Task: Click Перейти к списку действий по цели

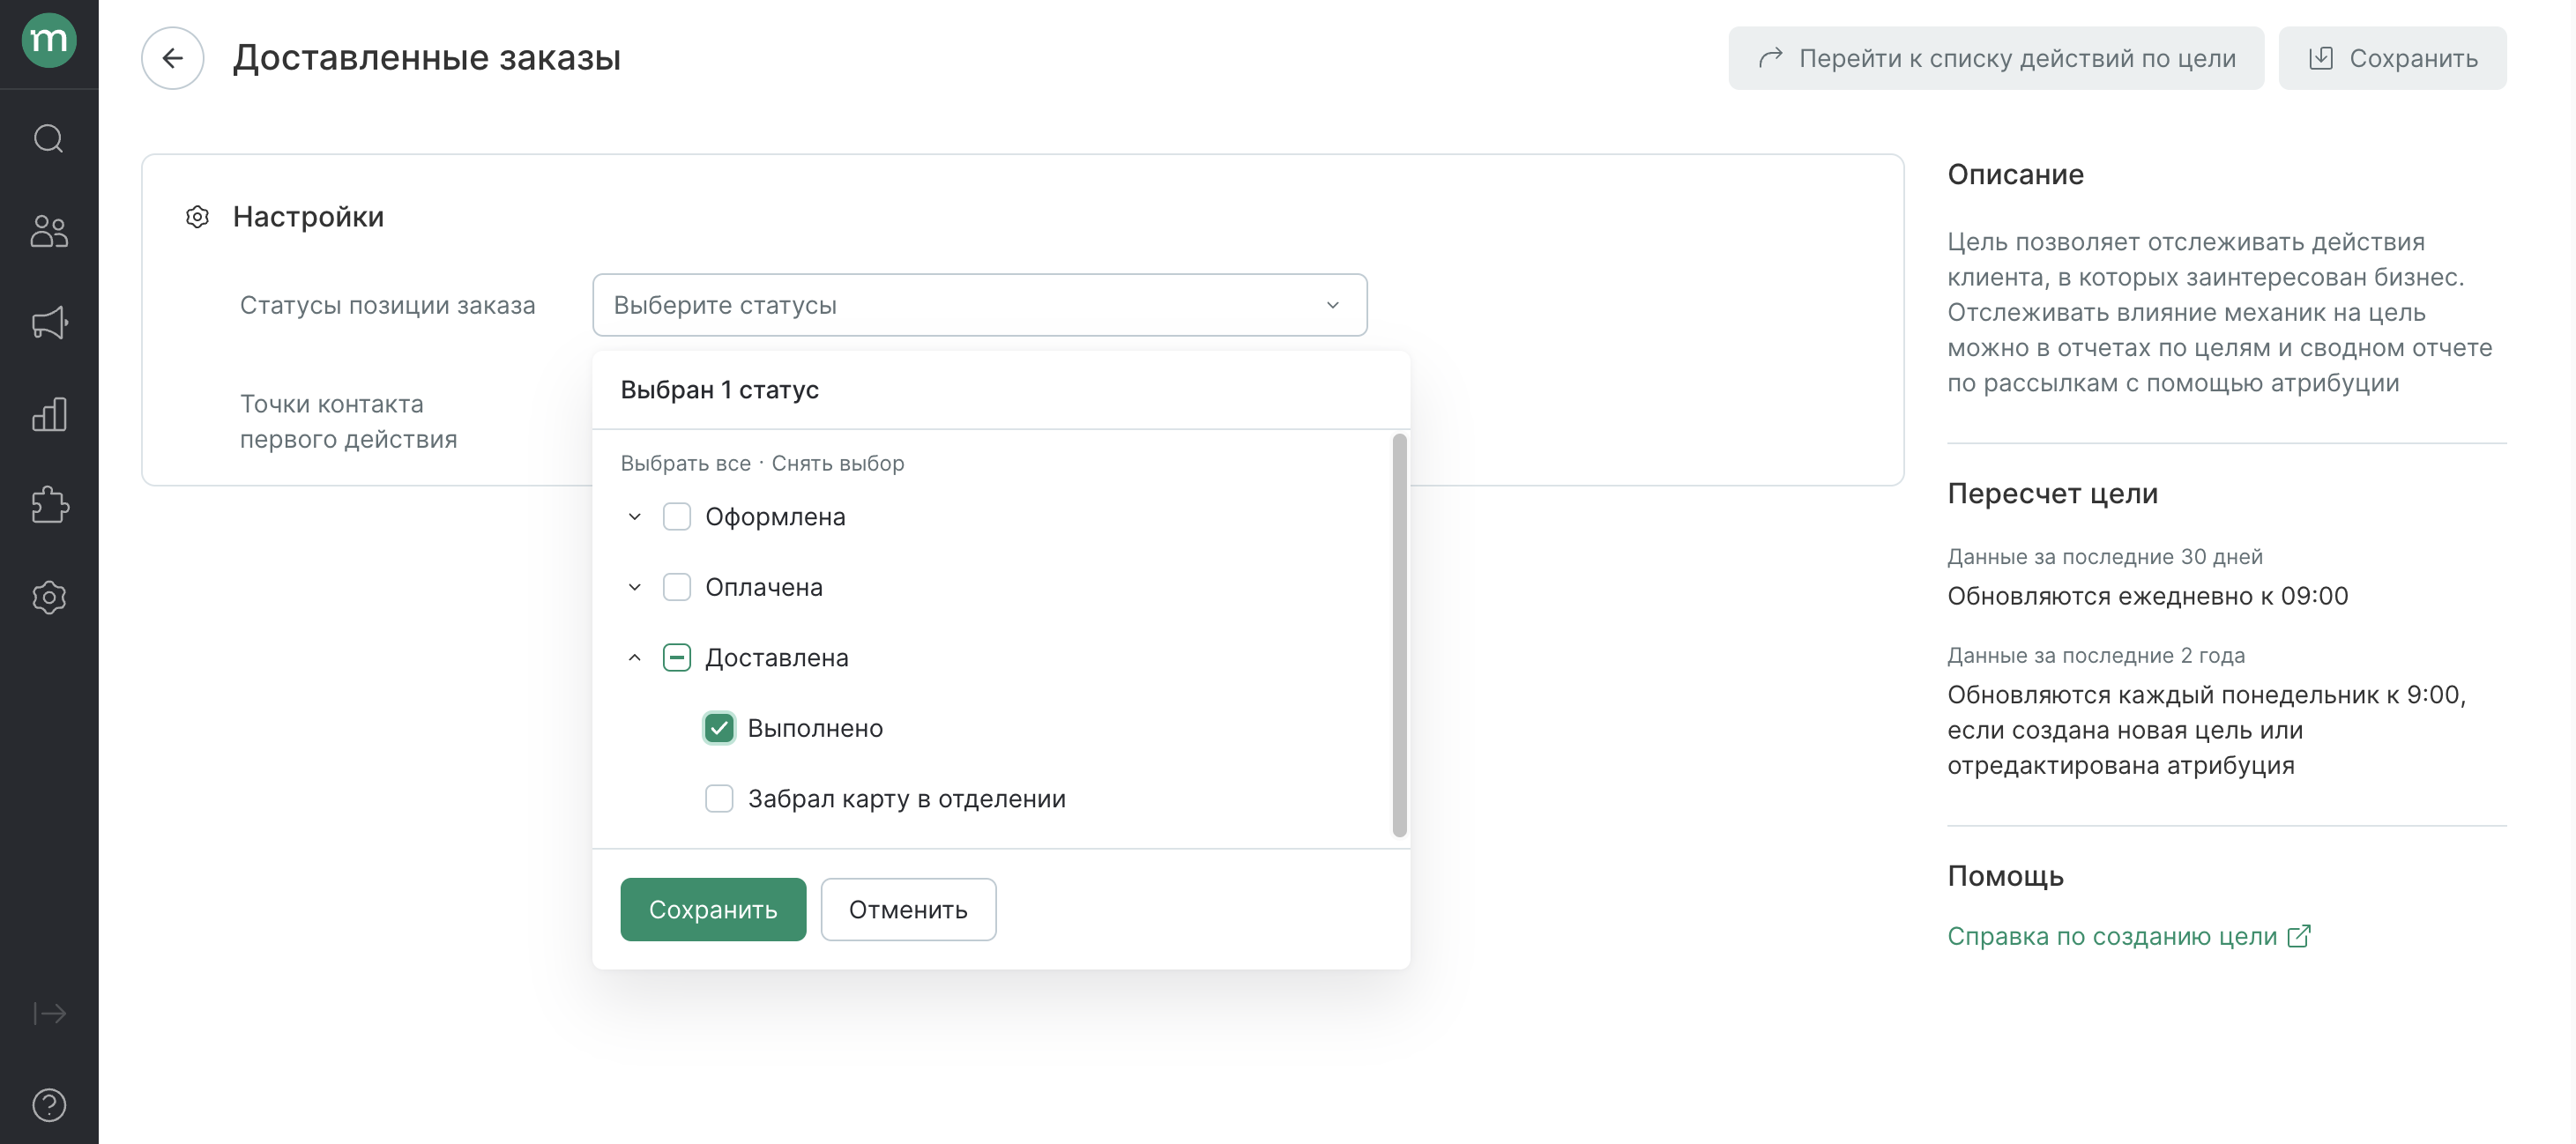Action: click(1996, 58)
